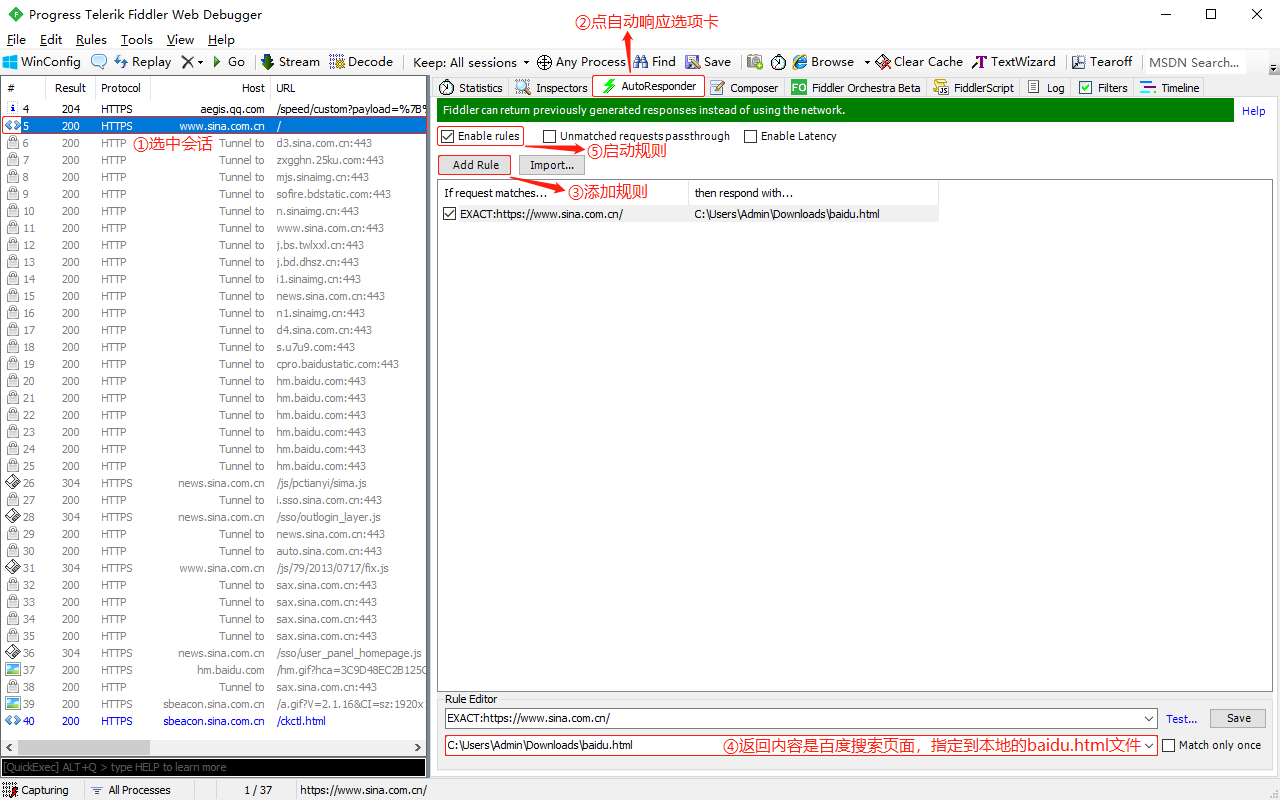The height and width of the screenshot is (800, 1280).
Task: Uncheck the EXACT:https://www.sina.com.cn/ rule checkbox
Action: (x=450, y=214)
